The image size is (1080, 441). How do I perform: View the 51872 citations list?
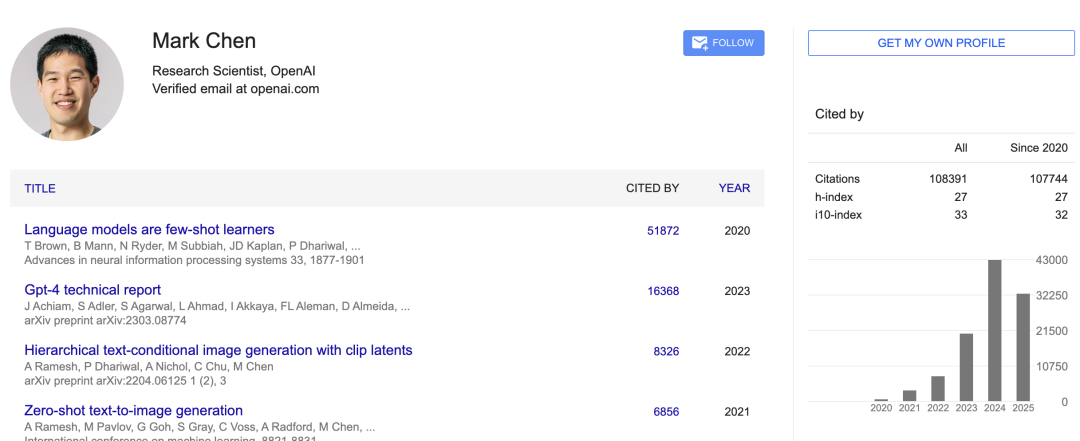point(663,231)
